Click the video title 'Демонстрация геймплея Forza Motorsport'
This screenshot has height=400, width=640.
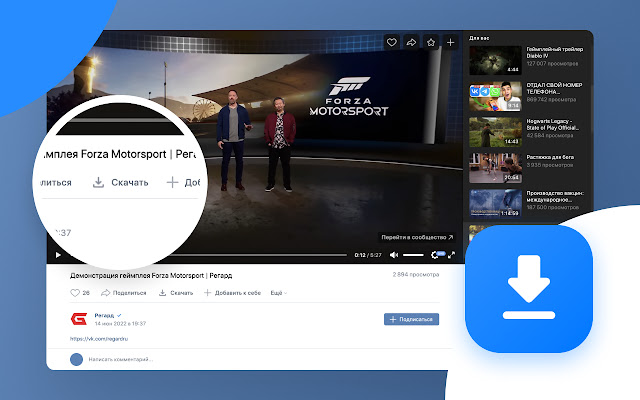pyautogui.click(x=151, y=276)
